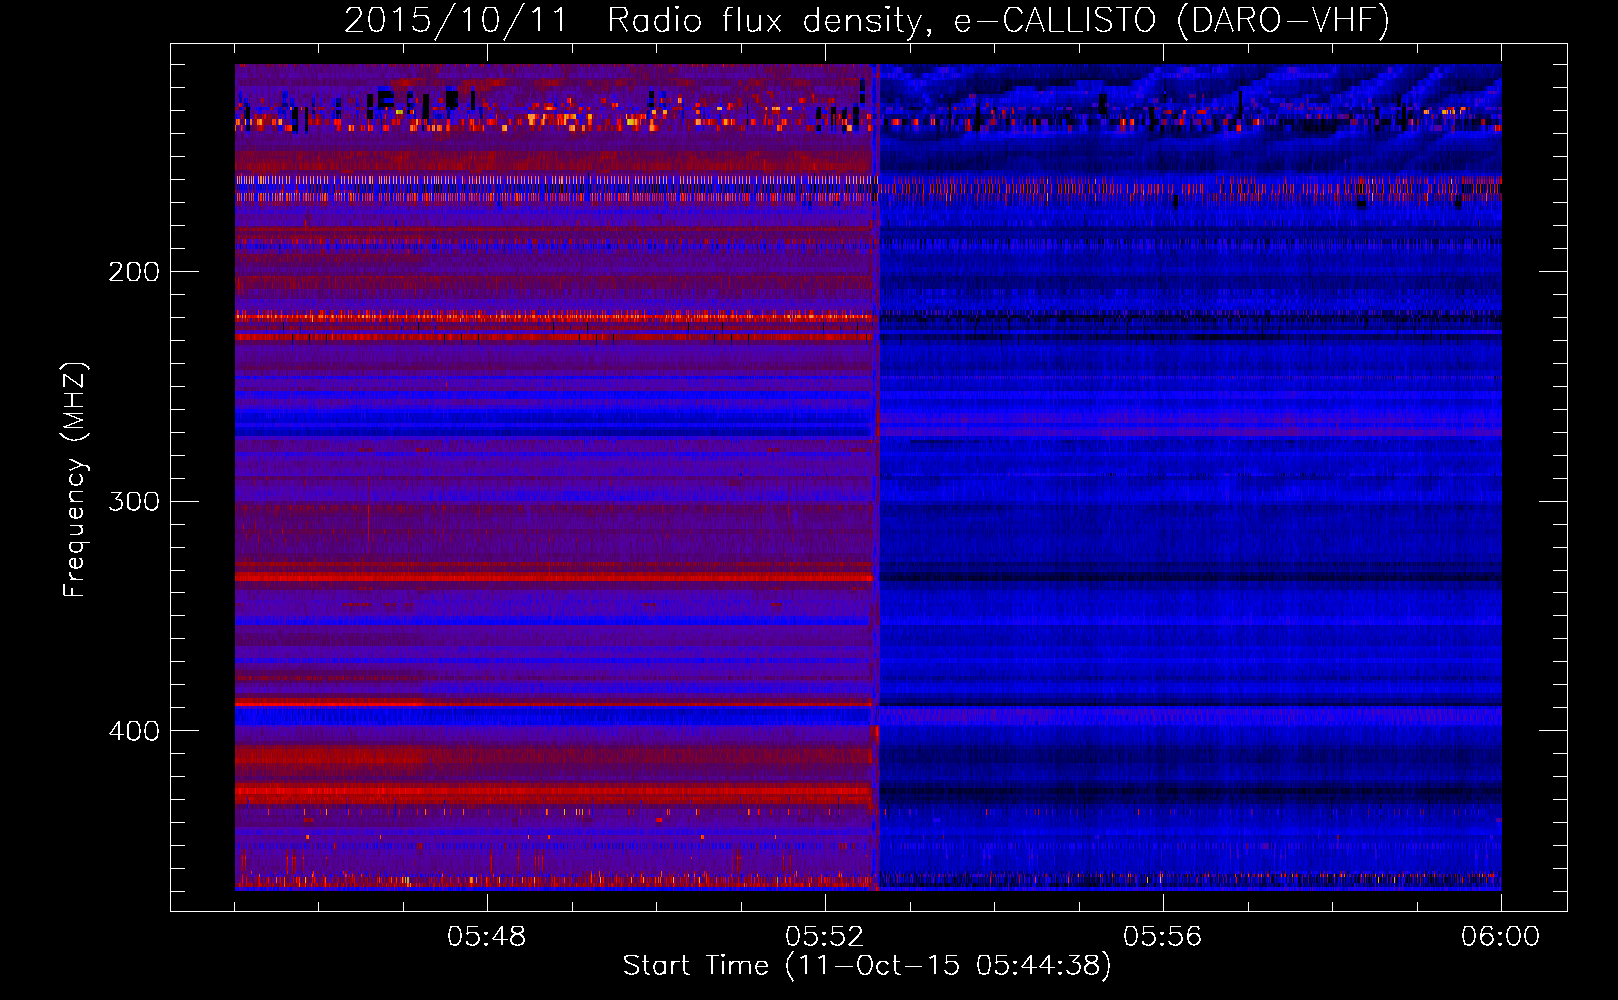This screenshot has height=1000, width=1618.
Task: Click the '05:48' time tick label
Action: pos(487,937)
